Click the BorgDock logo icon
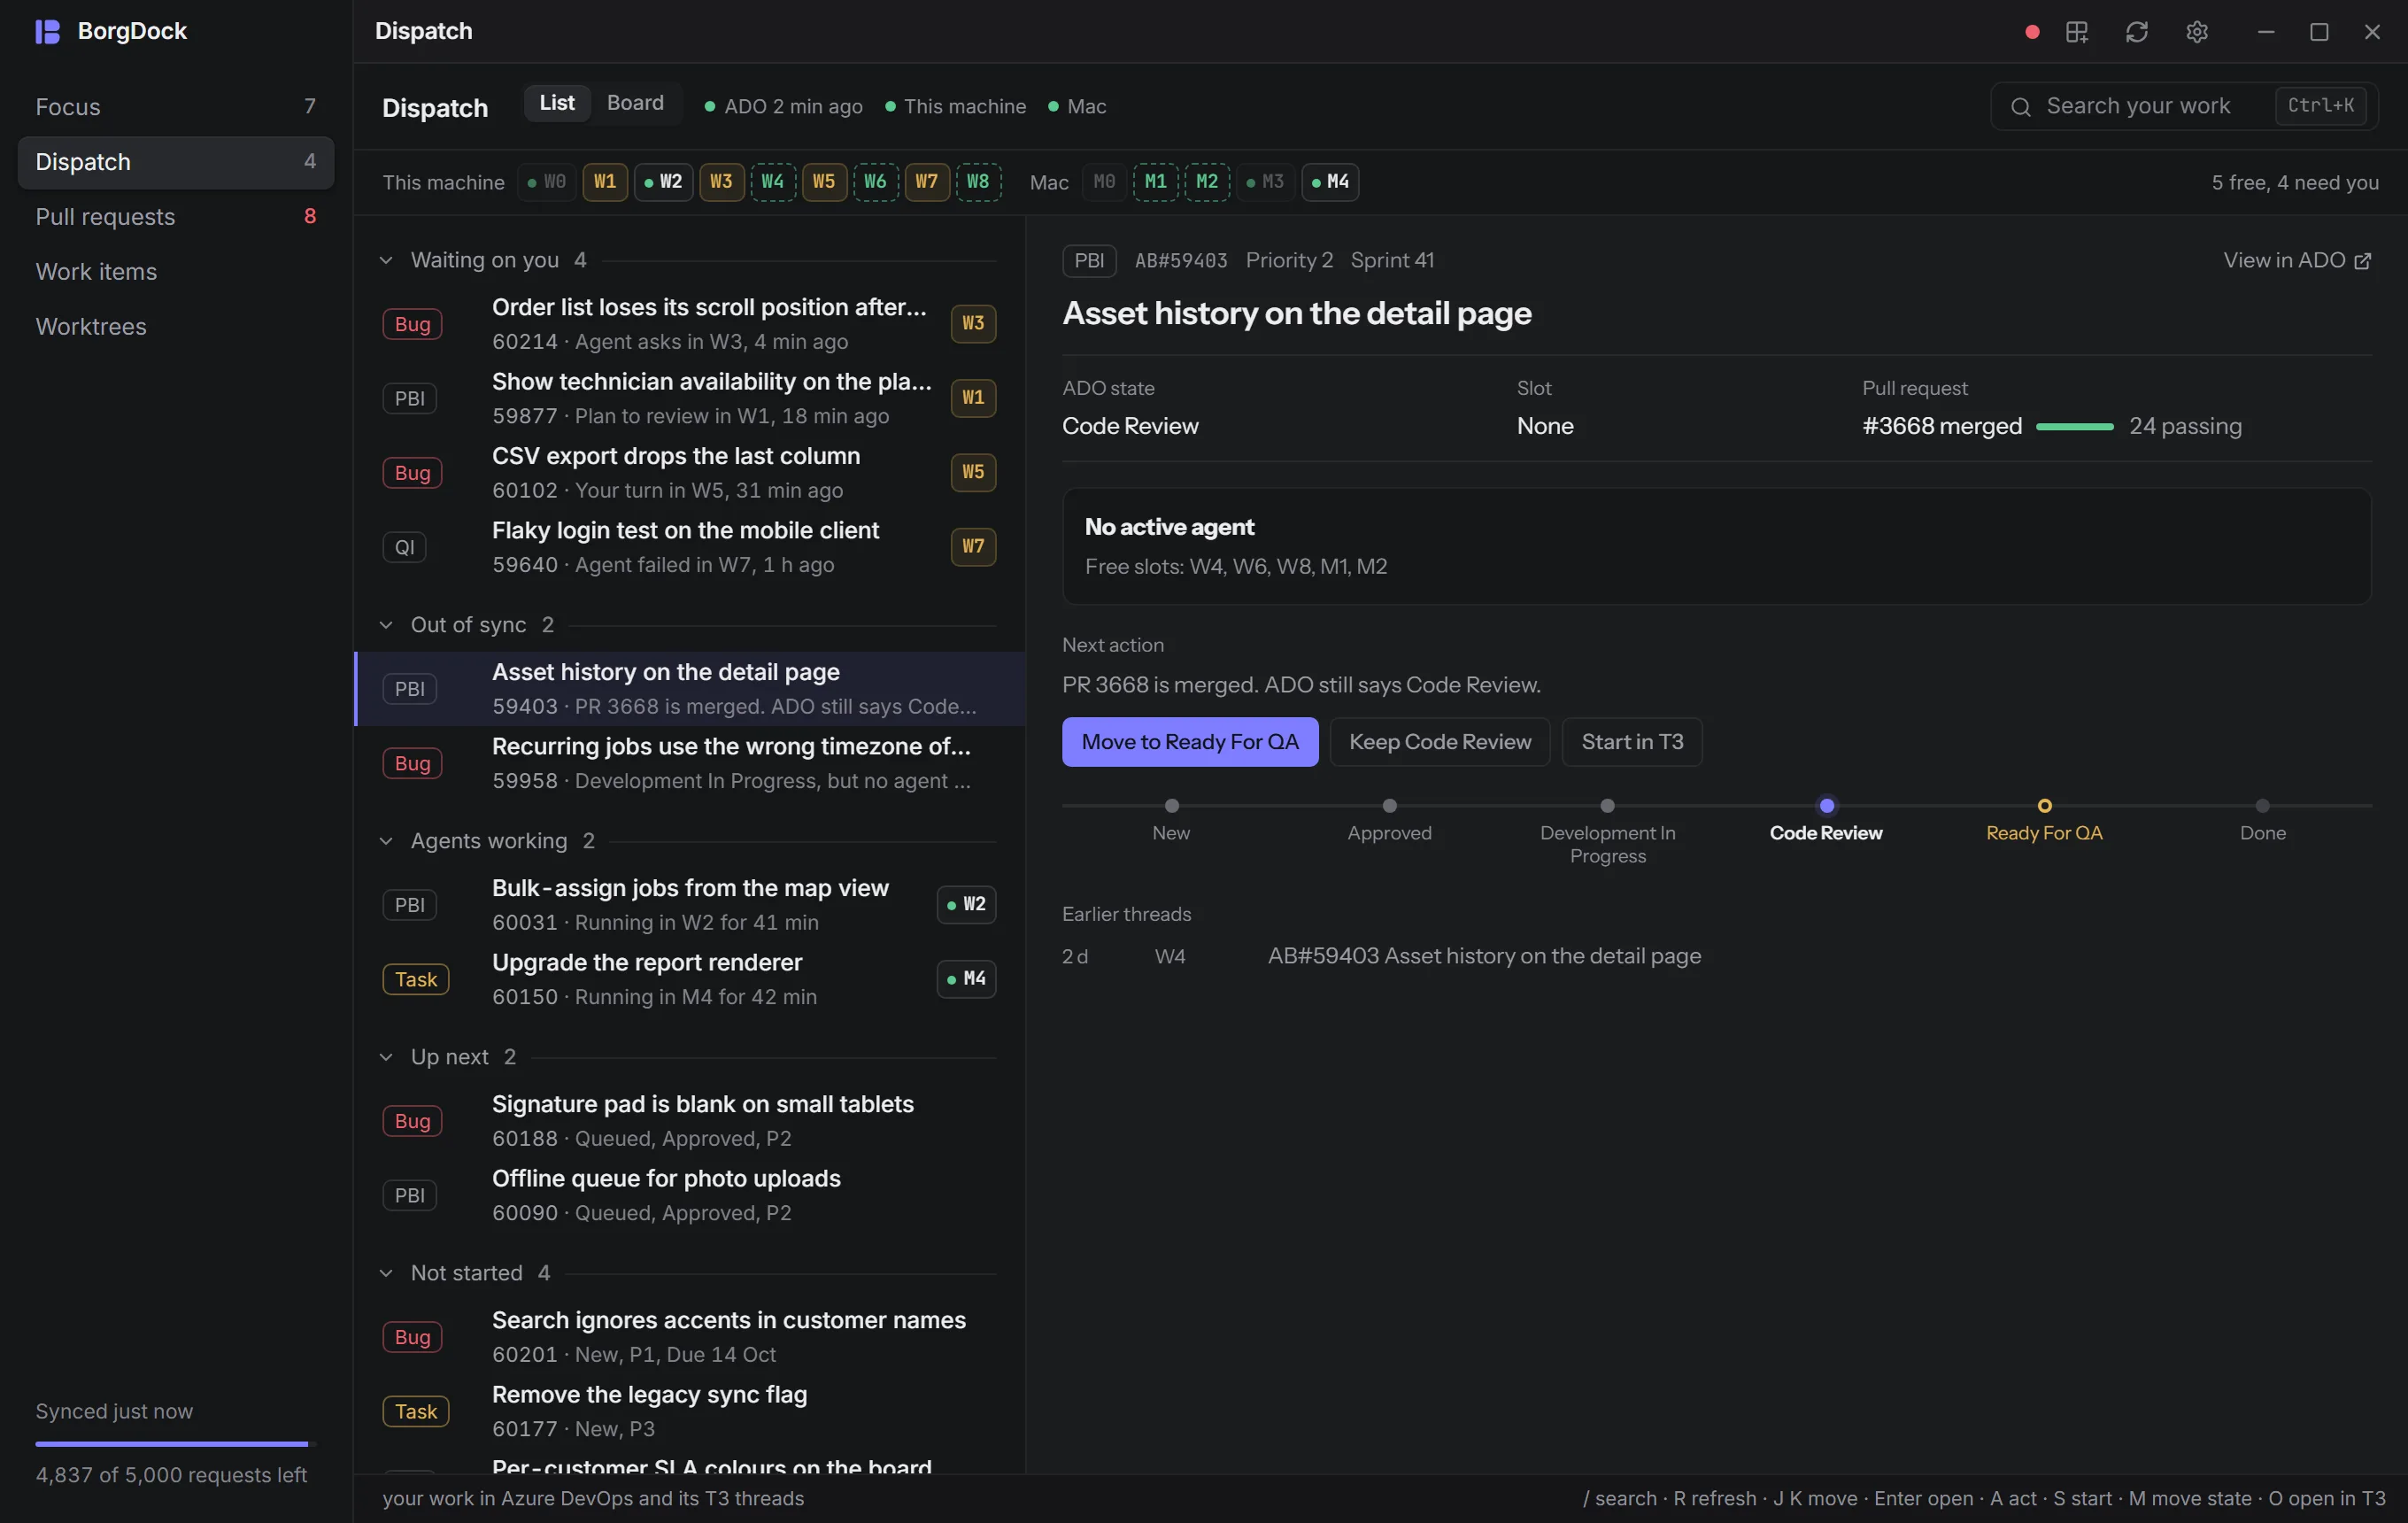Screen dimensions: 2408x1523 (x=47, y=31)
